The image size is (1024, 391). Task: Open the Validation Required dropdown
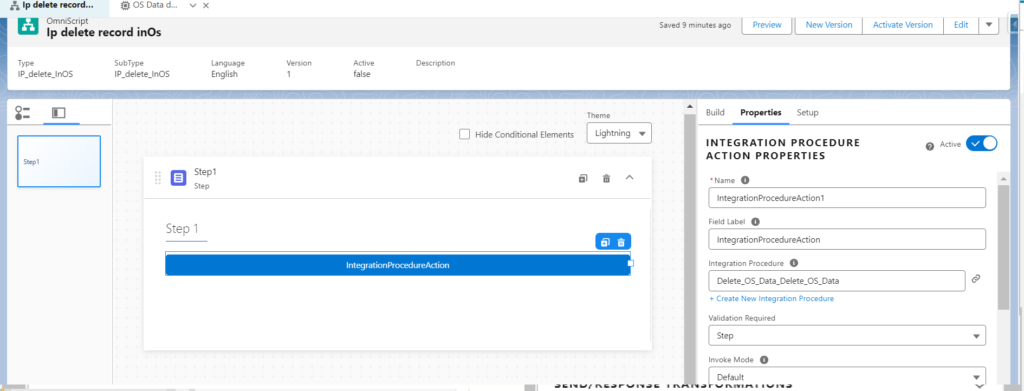point(847,336)
